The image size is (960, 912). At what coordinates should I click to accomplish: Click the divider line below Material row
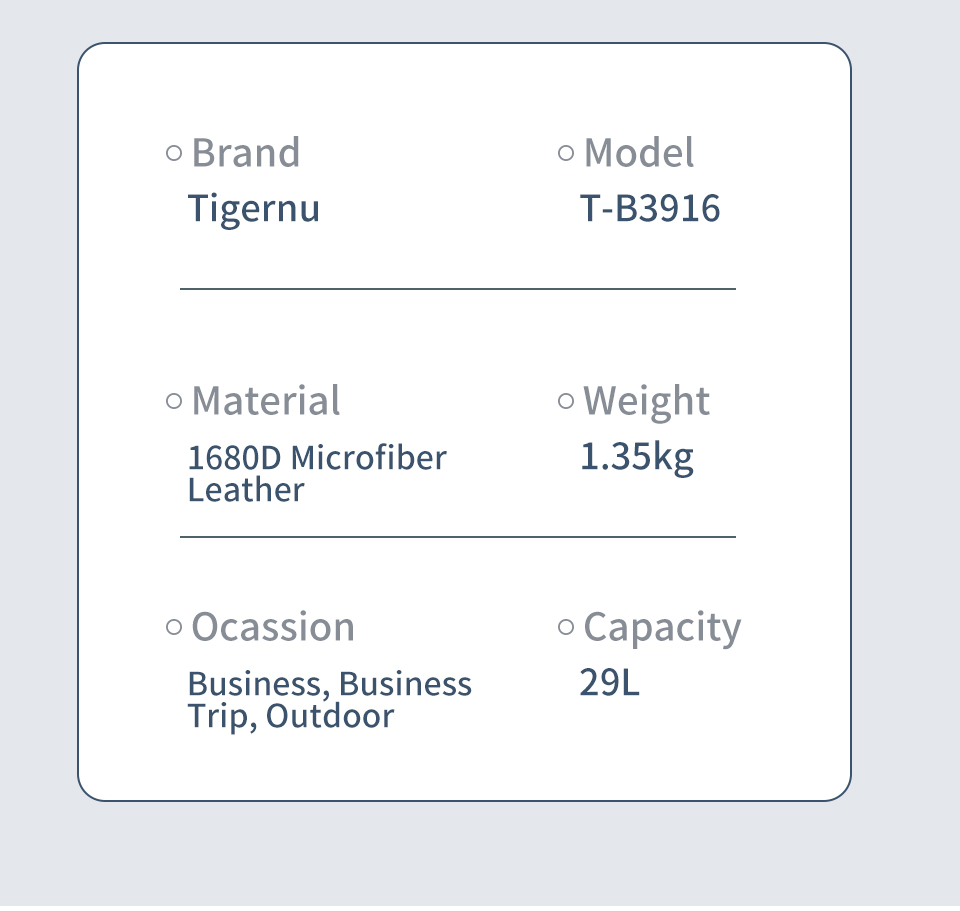tap(458, 537)
